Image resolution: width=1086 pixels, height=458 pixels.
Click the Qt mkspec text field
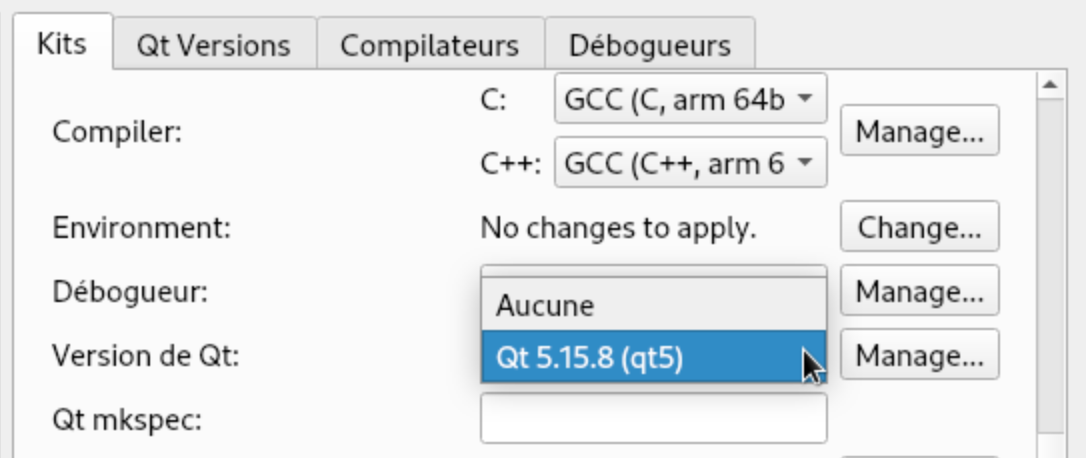[653, 418]
